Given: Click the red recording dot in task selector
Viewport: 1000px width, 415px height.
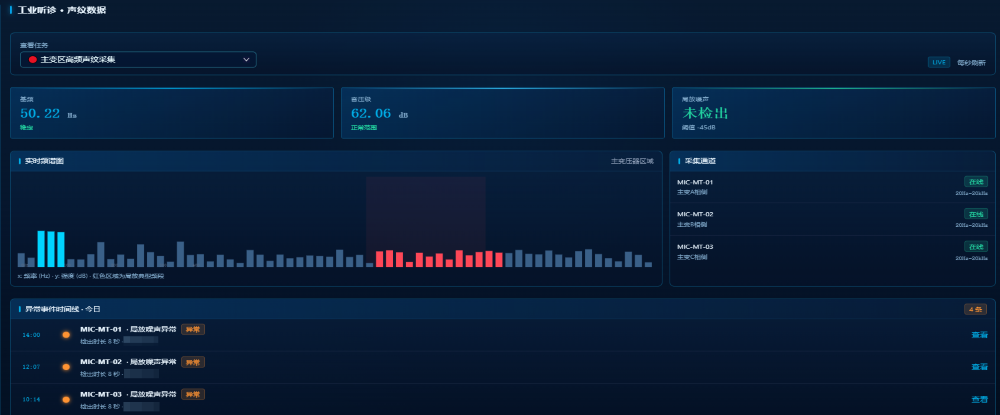Looking at the screenshot, I should tap(33, 59).
